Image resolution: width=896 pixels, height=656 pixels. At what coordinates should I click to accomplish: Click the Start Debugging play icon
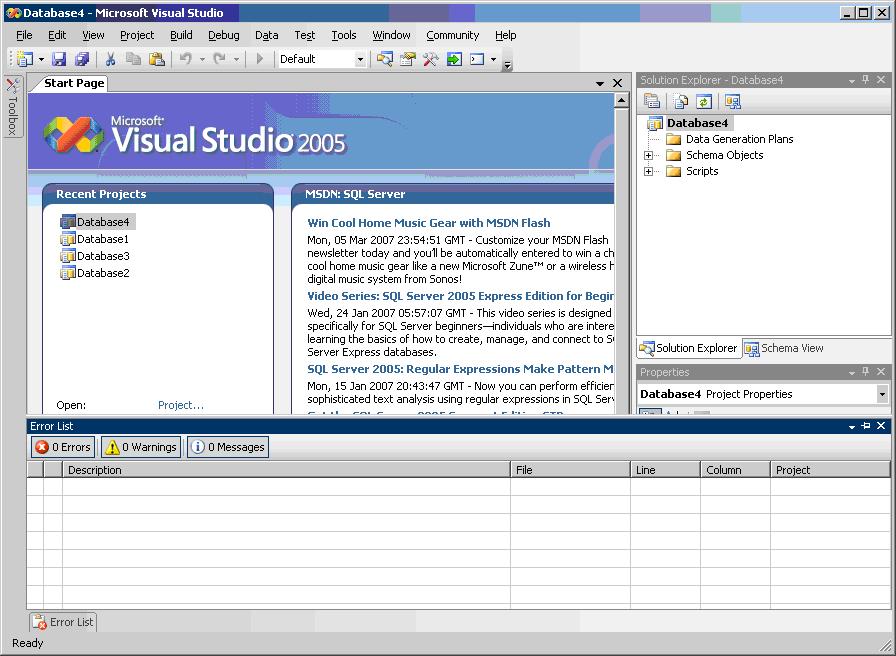pos(259,59)
